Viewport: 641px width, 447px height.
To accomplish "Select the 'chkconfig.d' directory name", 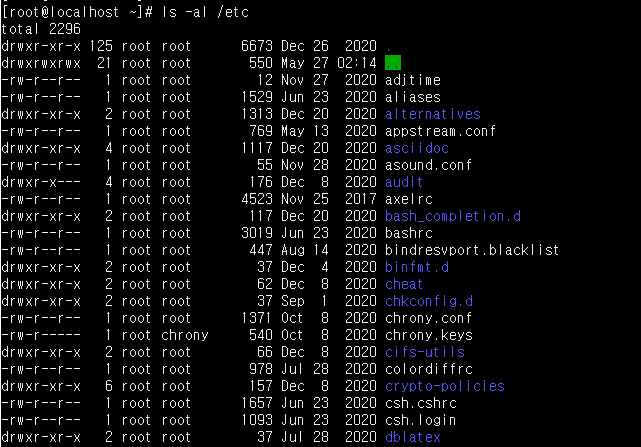I will [x=429, y=301].
